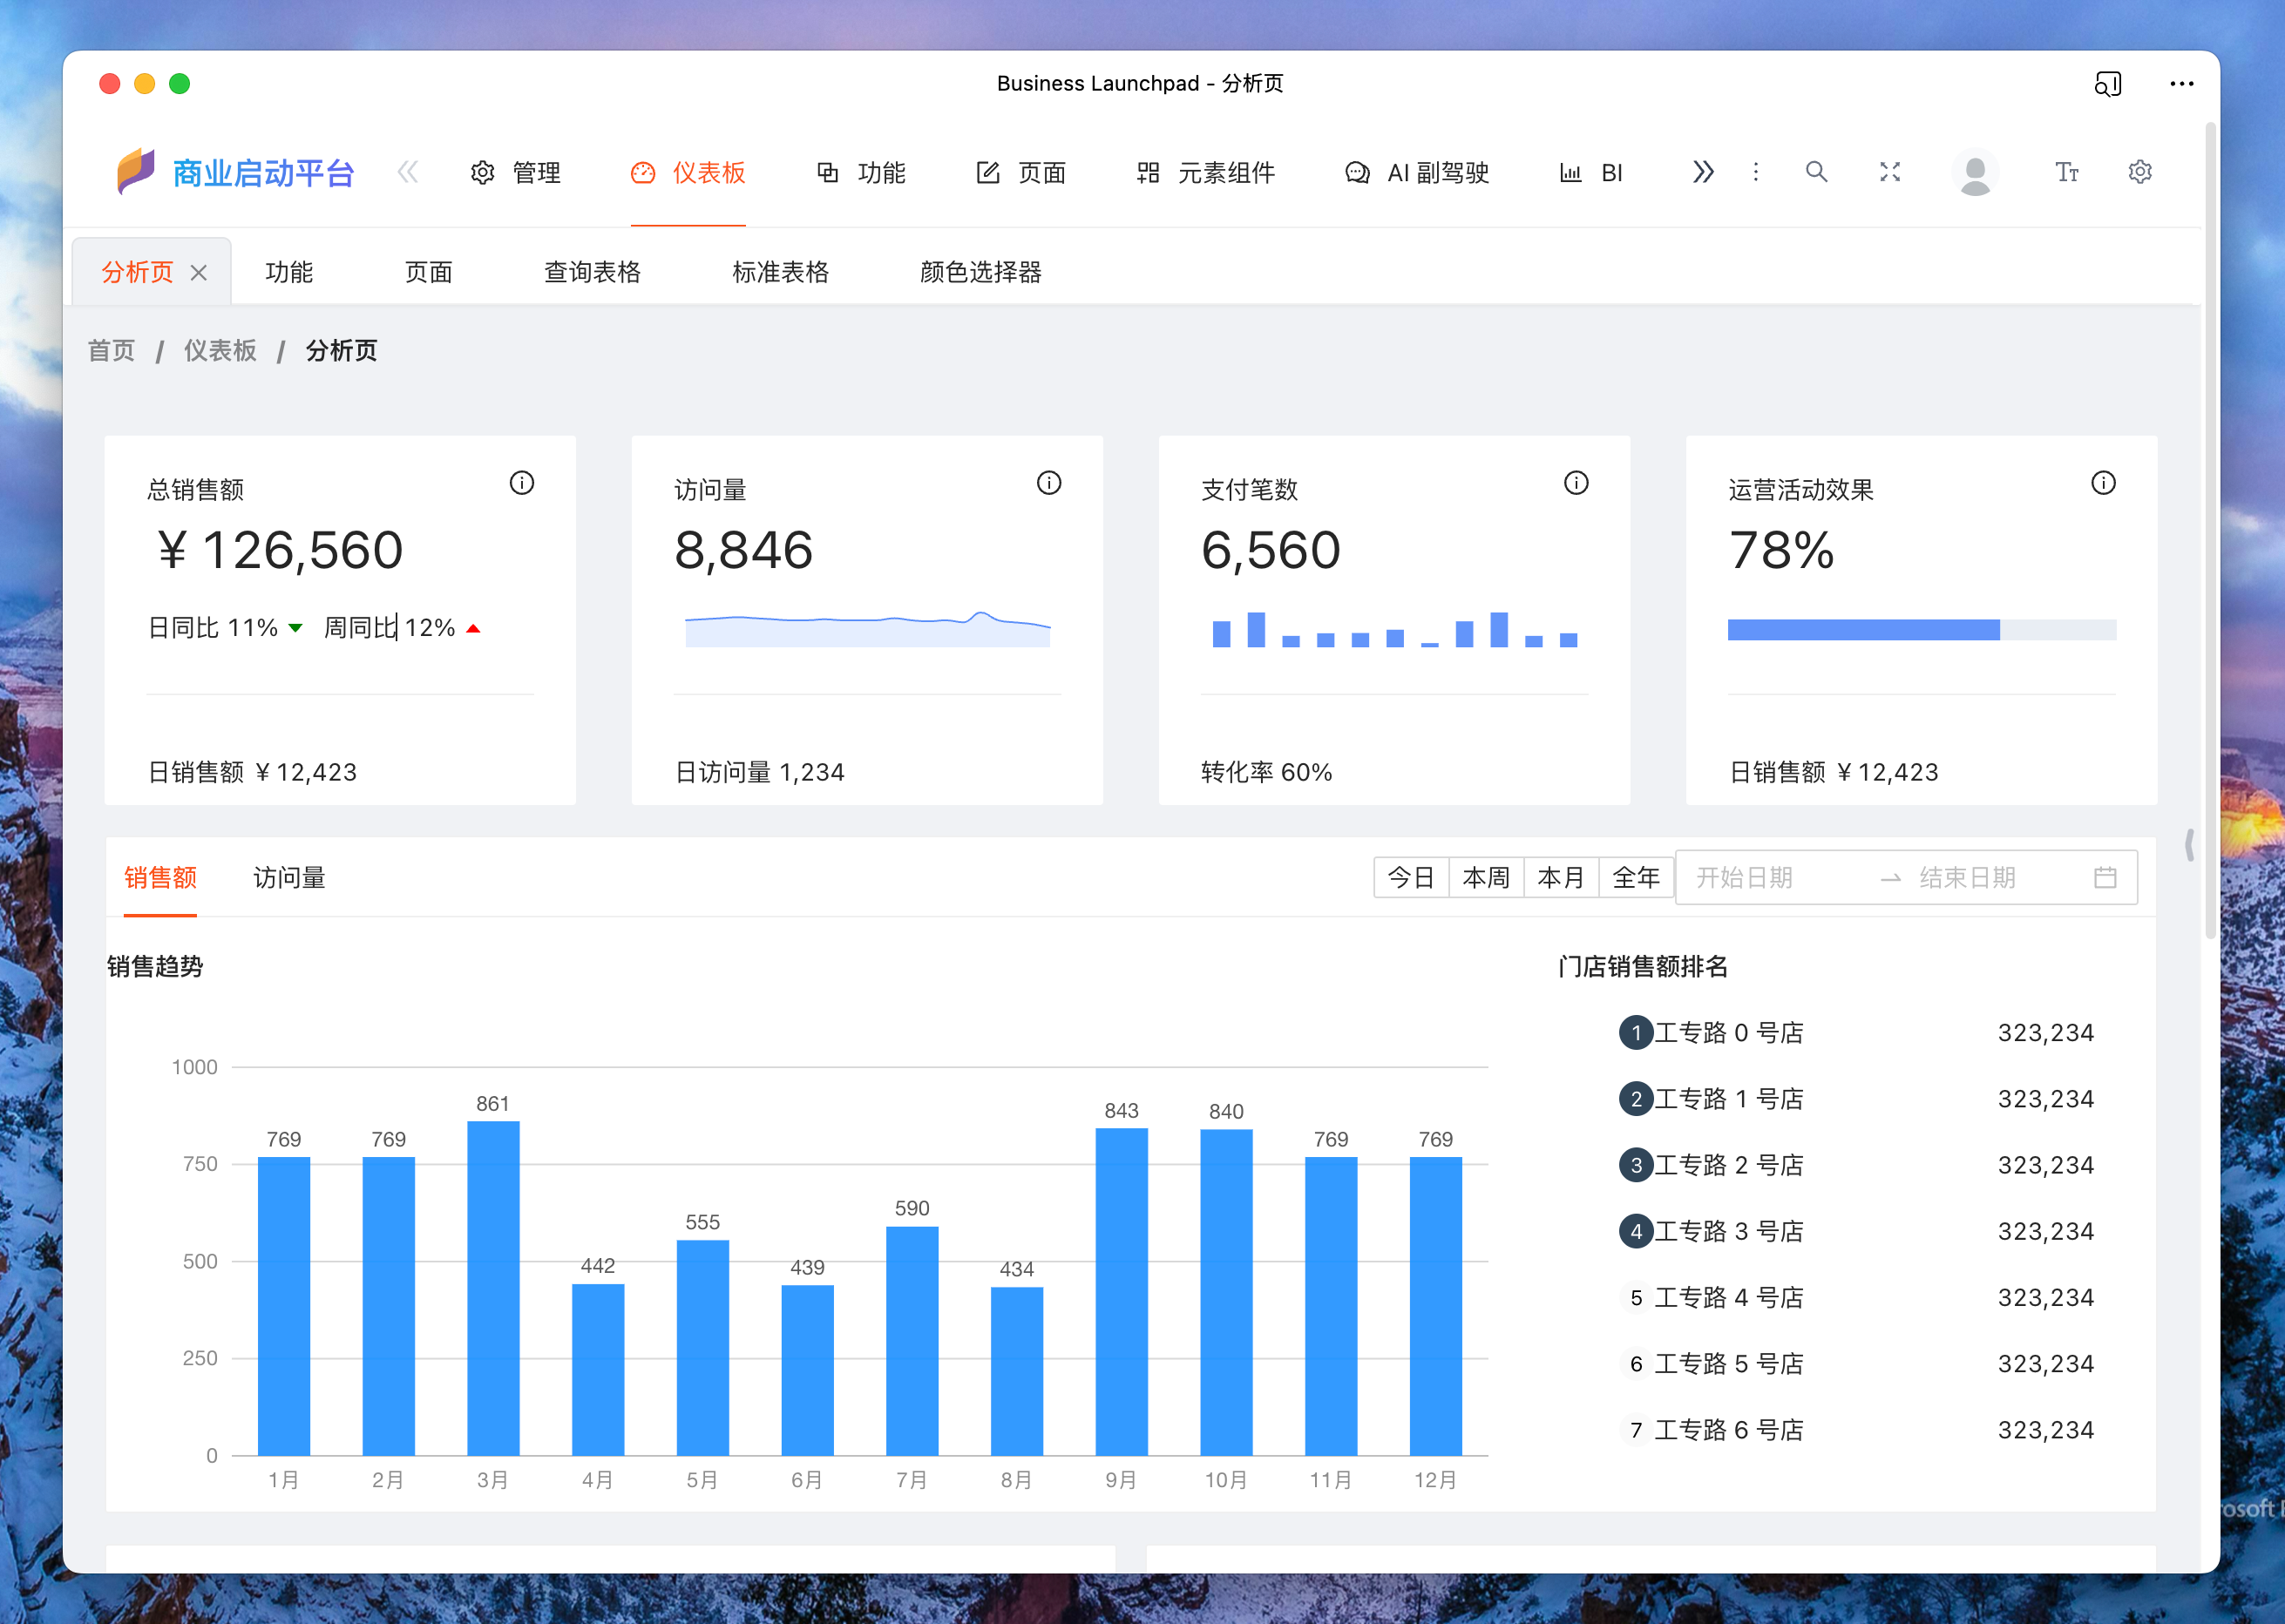The image size is (2285, 1624).
Task: Click the 页面 edit icon
Action: click(x=988, y=173)
